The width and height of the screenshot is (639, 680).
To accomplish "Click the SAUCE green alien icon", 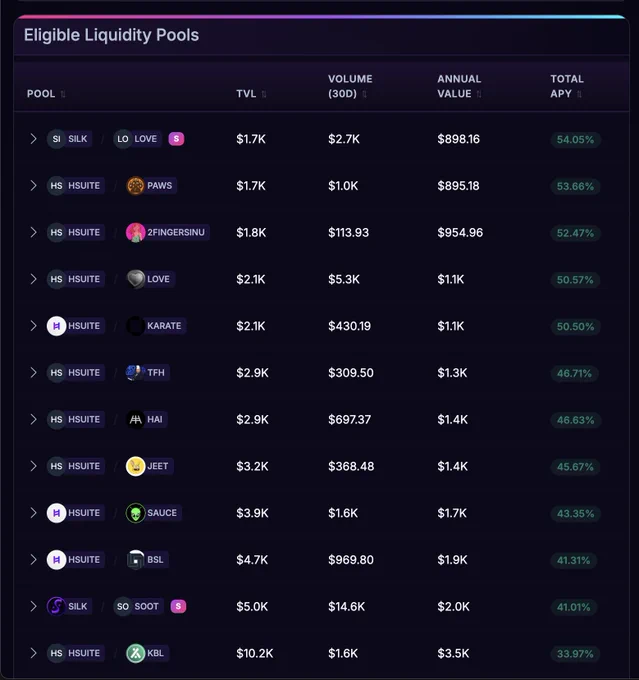I will click(135, 513).
